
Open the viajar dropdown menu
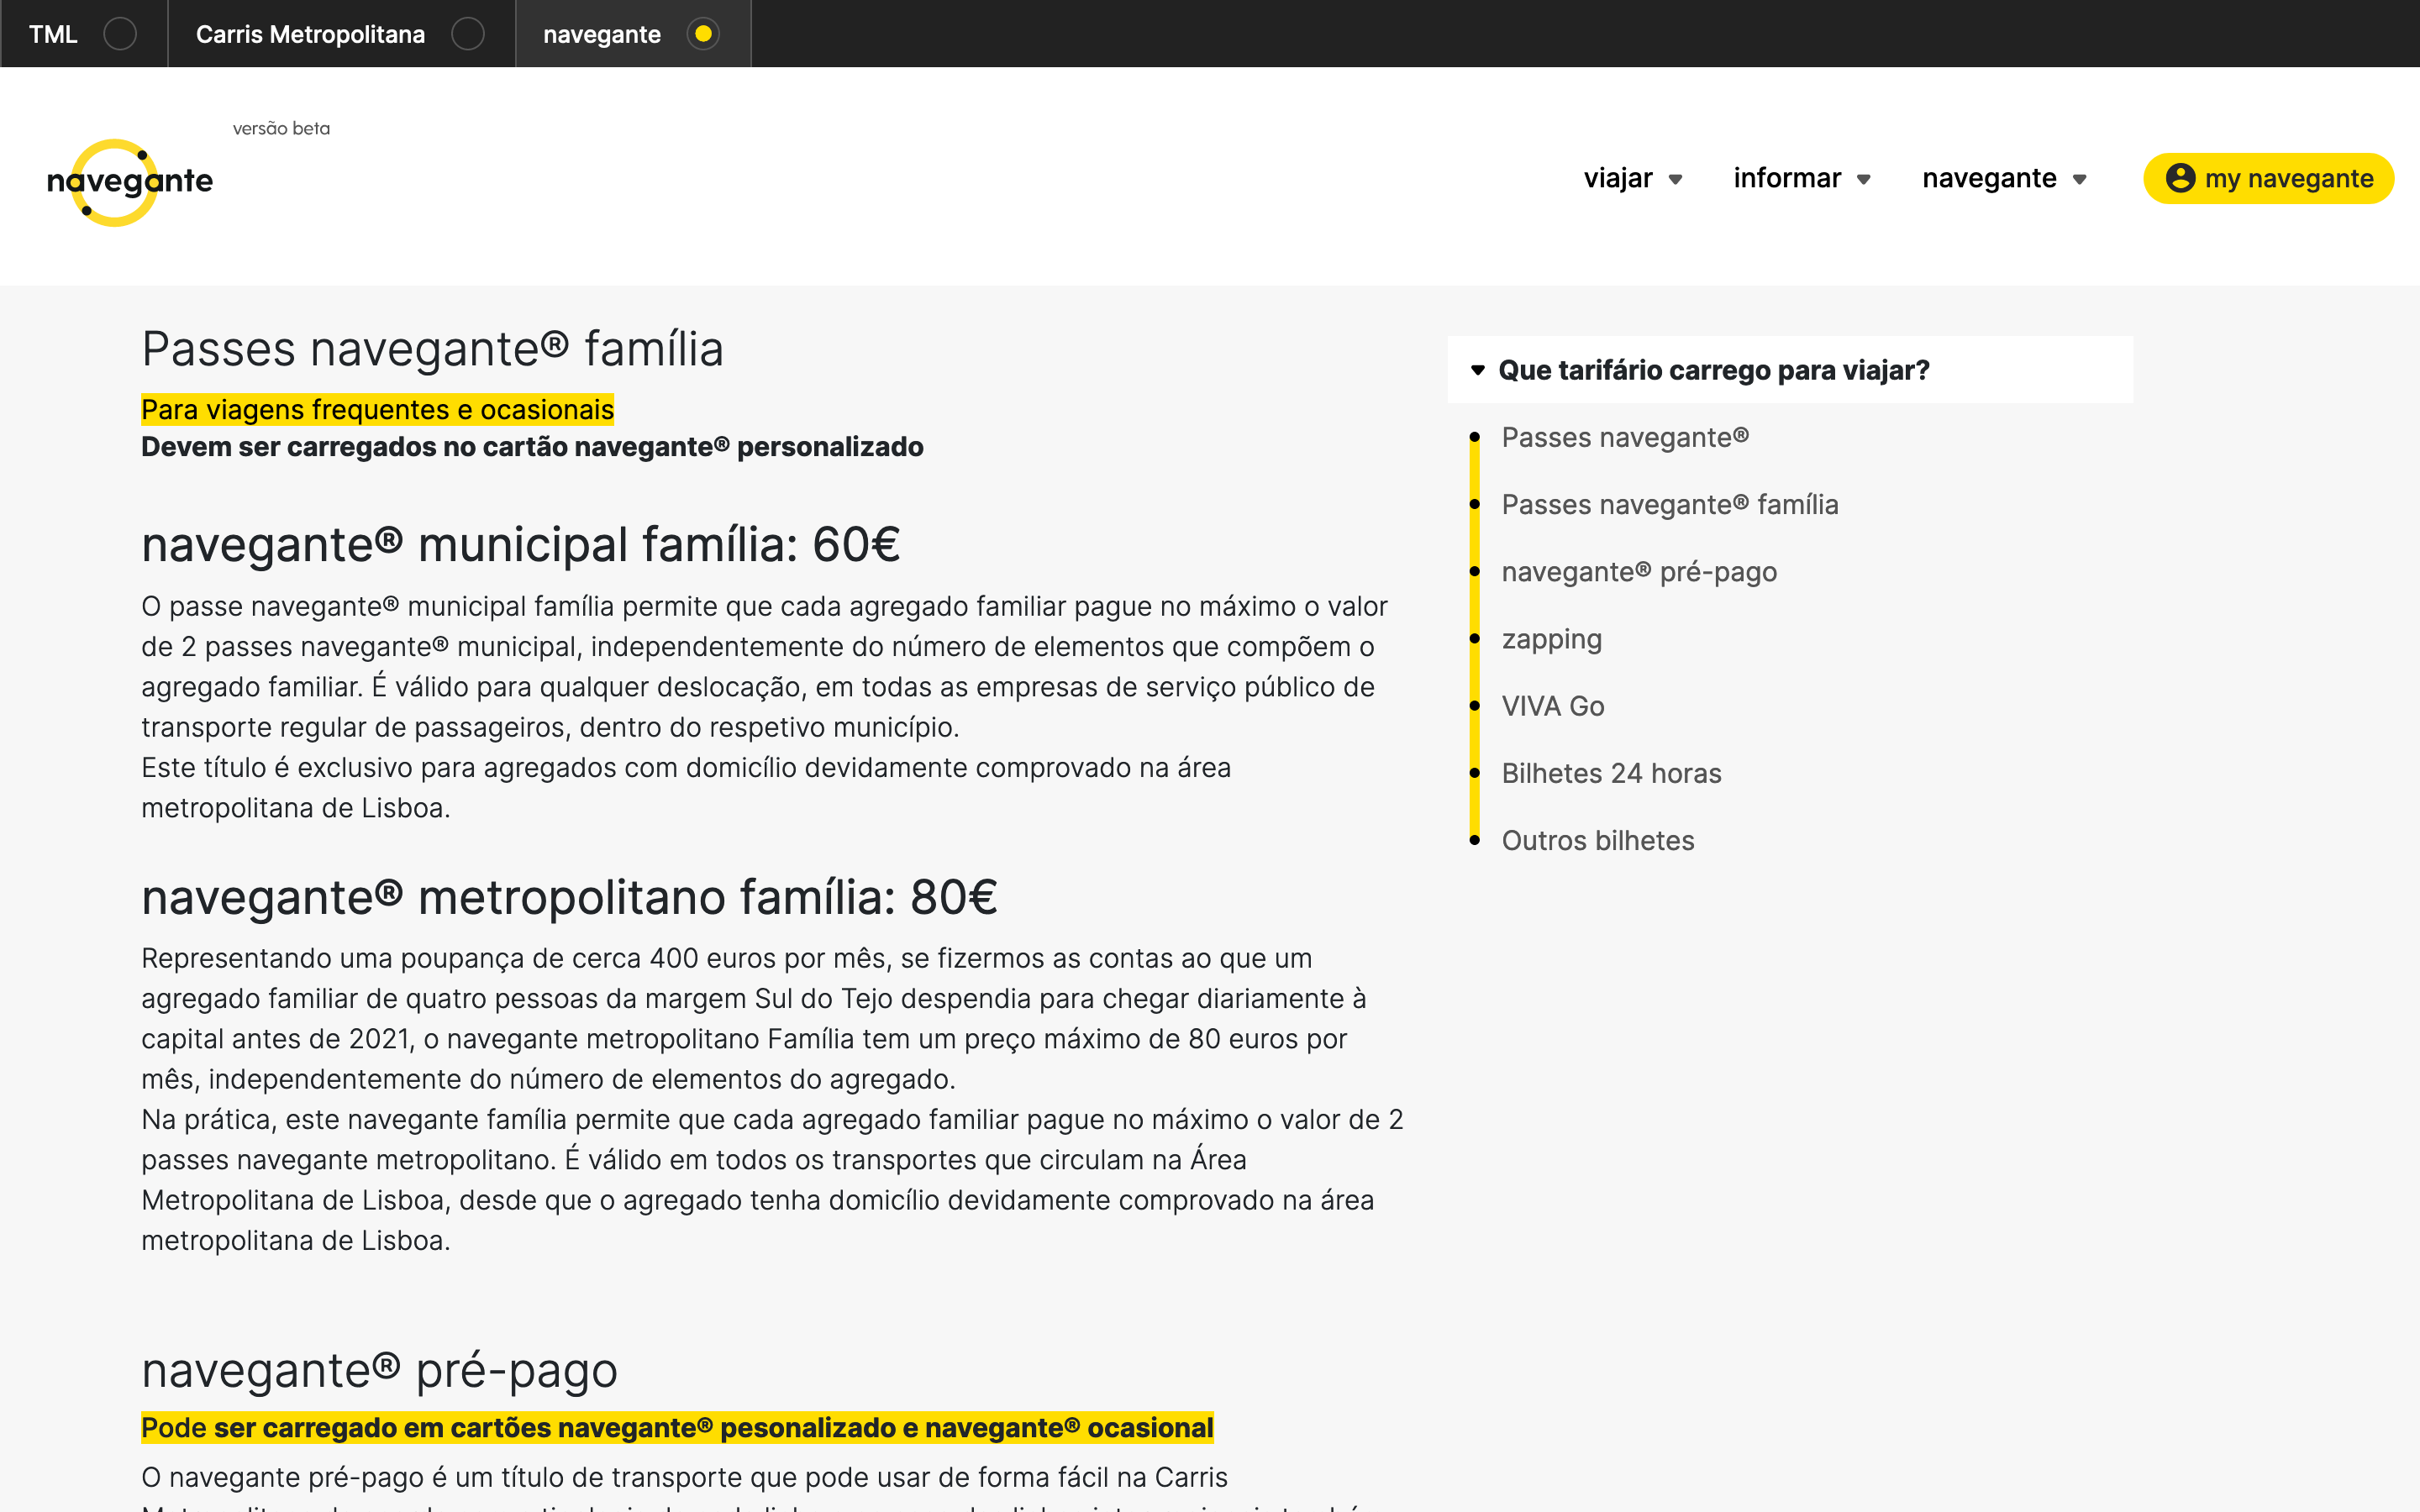1633,179
